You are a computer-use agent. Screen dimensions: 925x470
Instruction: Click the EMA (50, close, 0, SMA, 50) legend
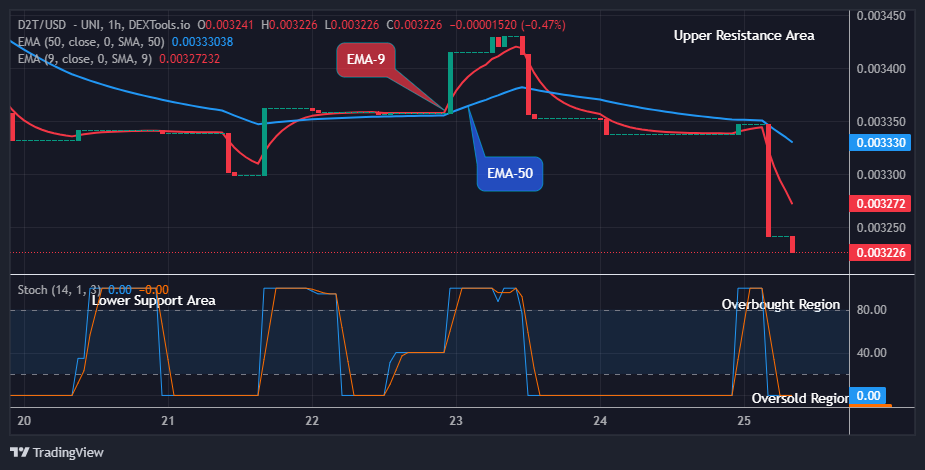pyautogui.click(x=91, y=42)
